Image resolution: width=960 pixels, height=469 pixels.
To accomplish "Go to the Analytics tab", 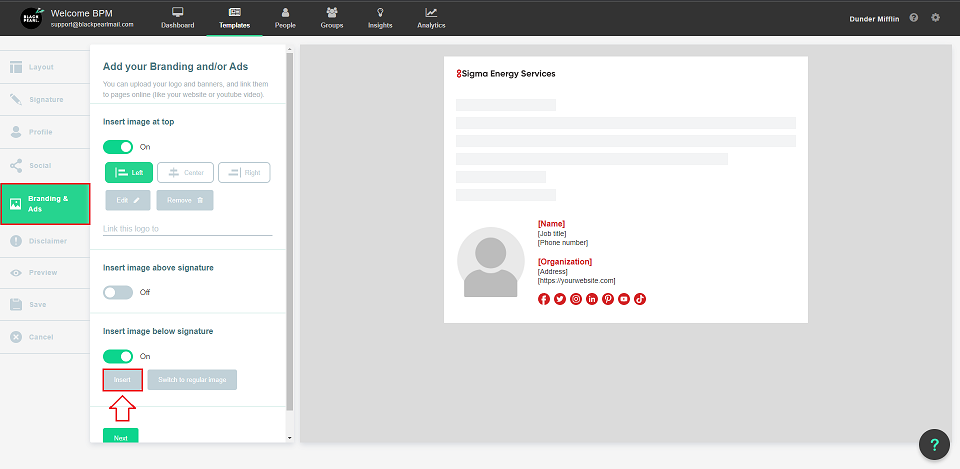I will coord(431,18).
